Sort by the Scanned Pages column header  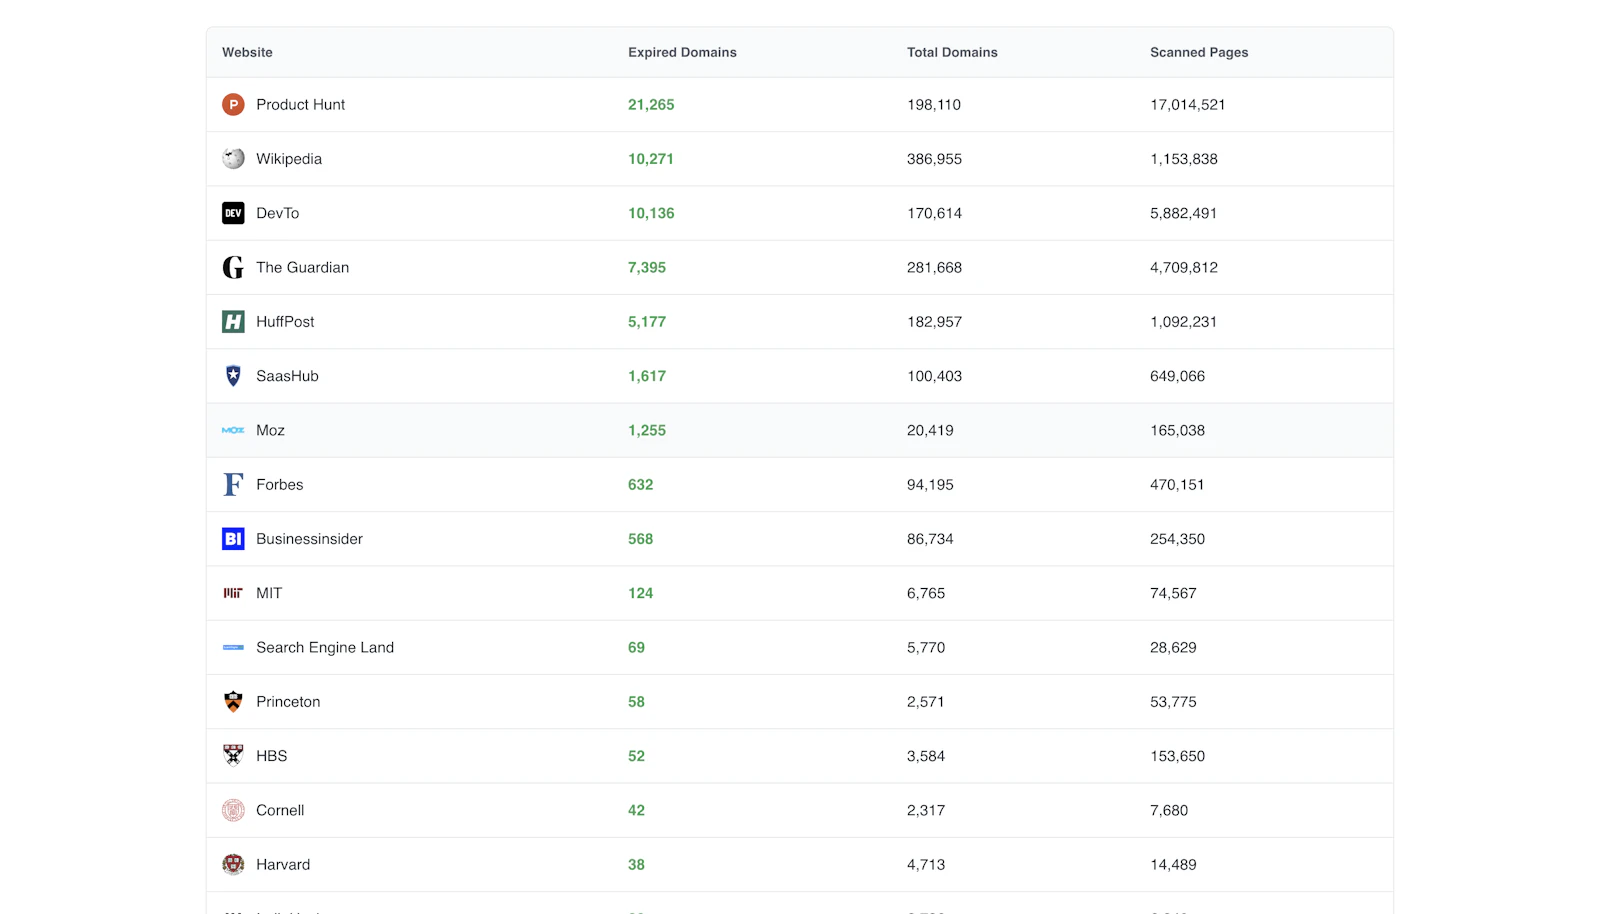tap(1199, 52)
